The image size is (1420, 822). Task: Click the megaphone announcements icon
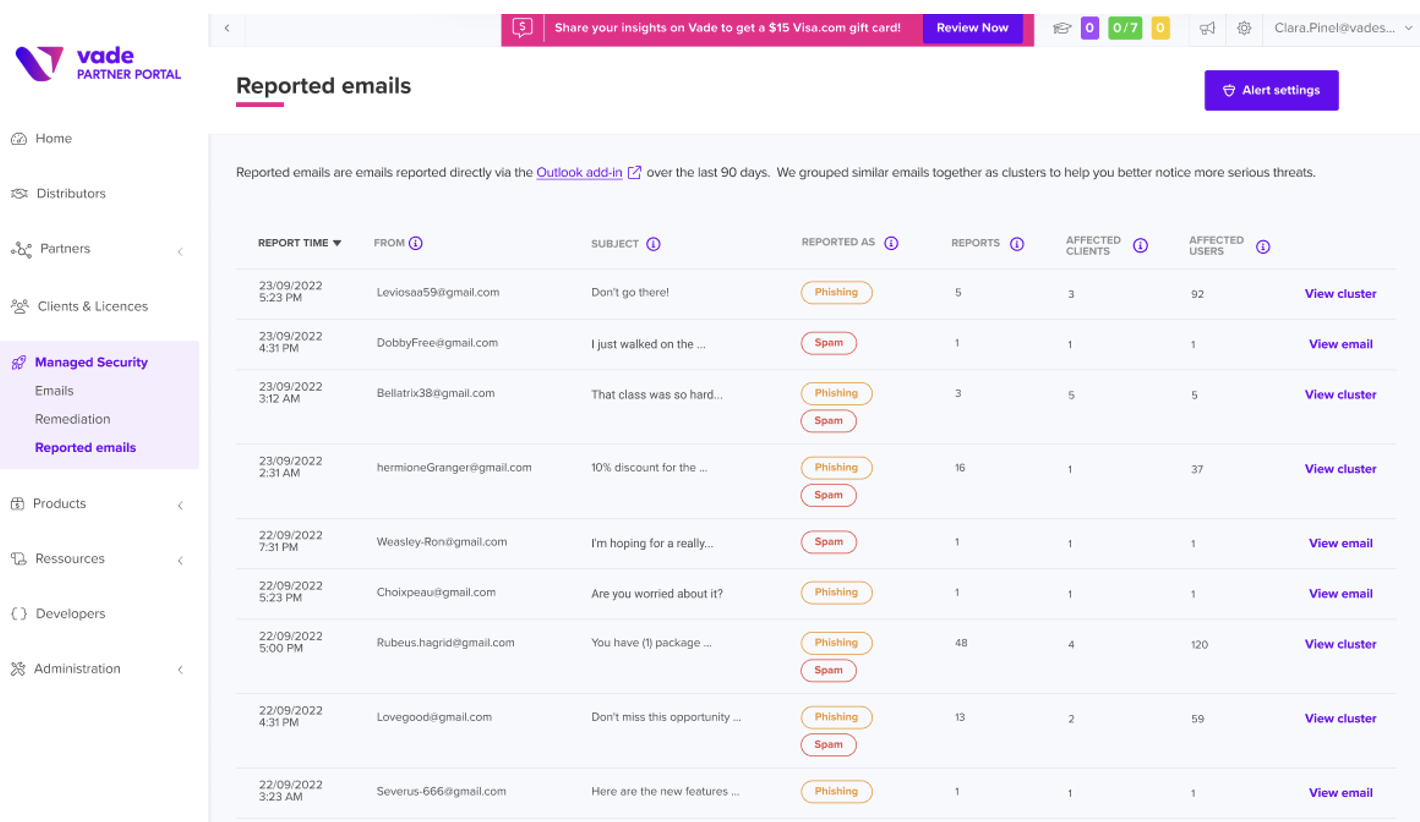tap(1207, 29)
